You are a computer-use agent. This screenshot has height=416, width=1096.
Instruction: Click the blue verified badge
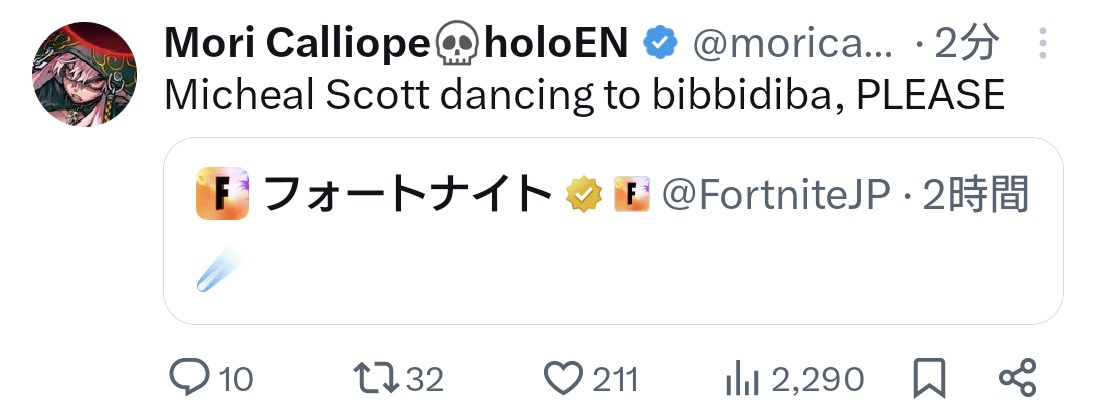pyautogui.click(x=660, y=42)
